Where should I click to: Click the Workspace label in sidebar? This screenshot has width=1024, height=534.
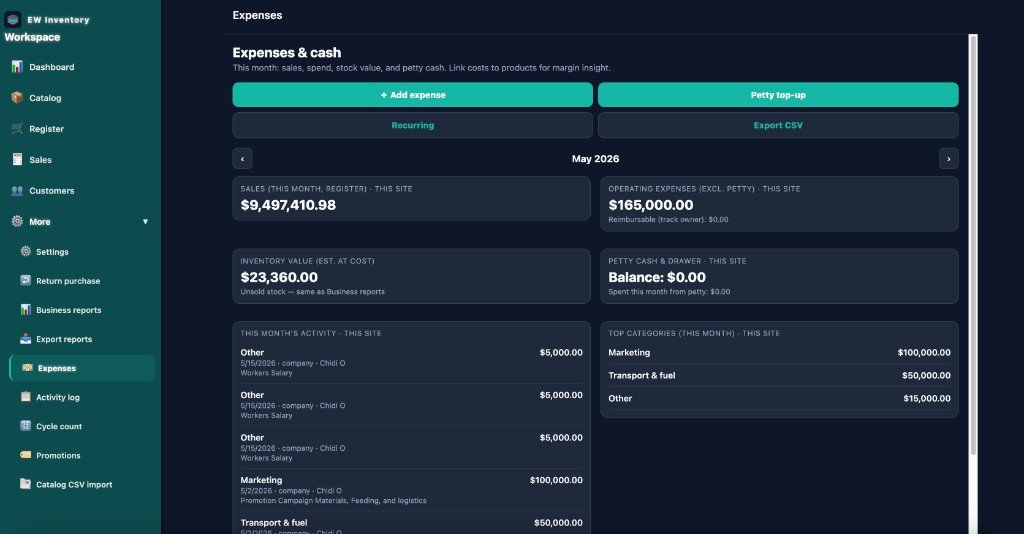(32, 37)
